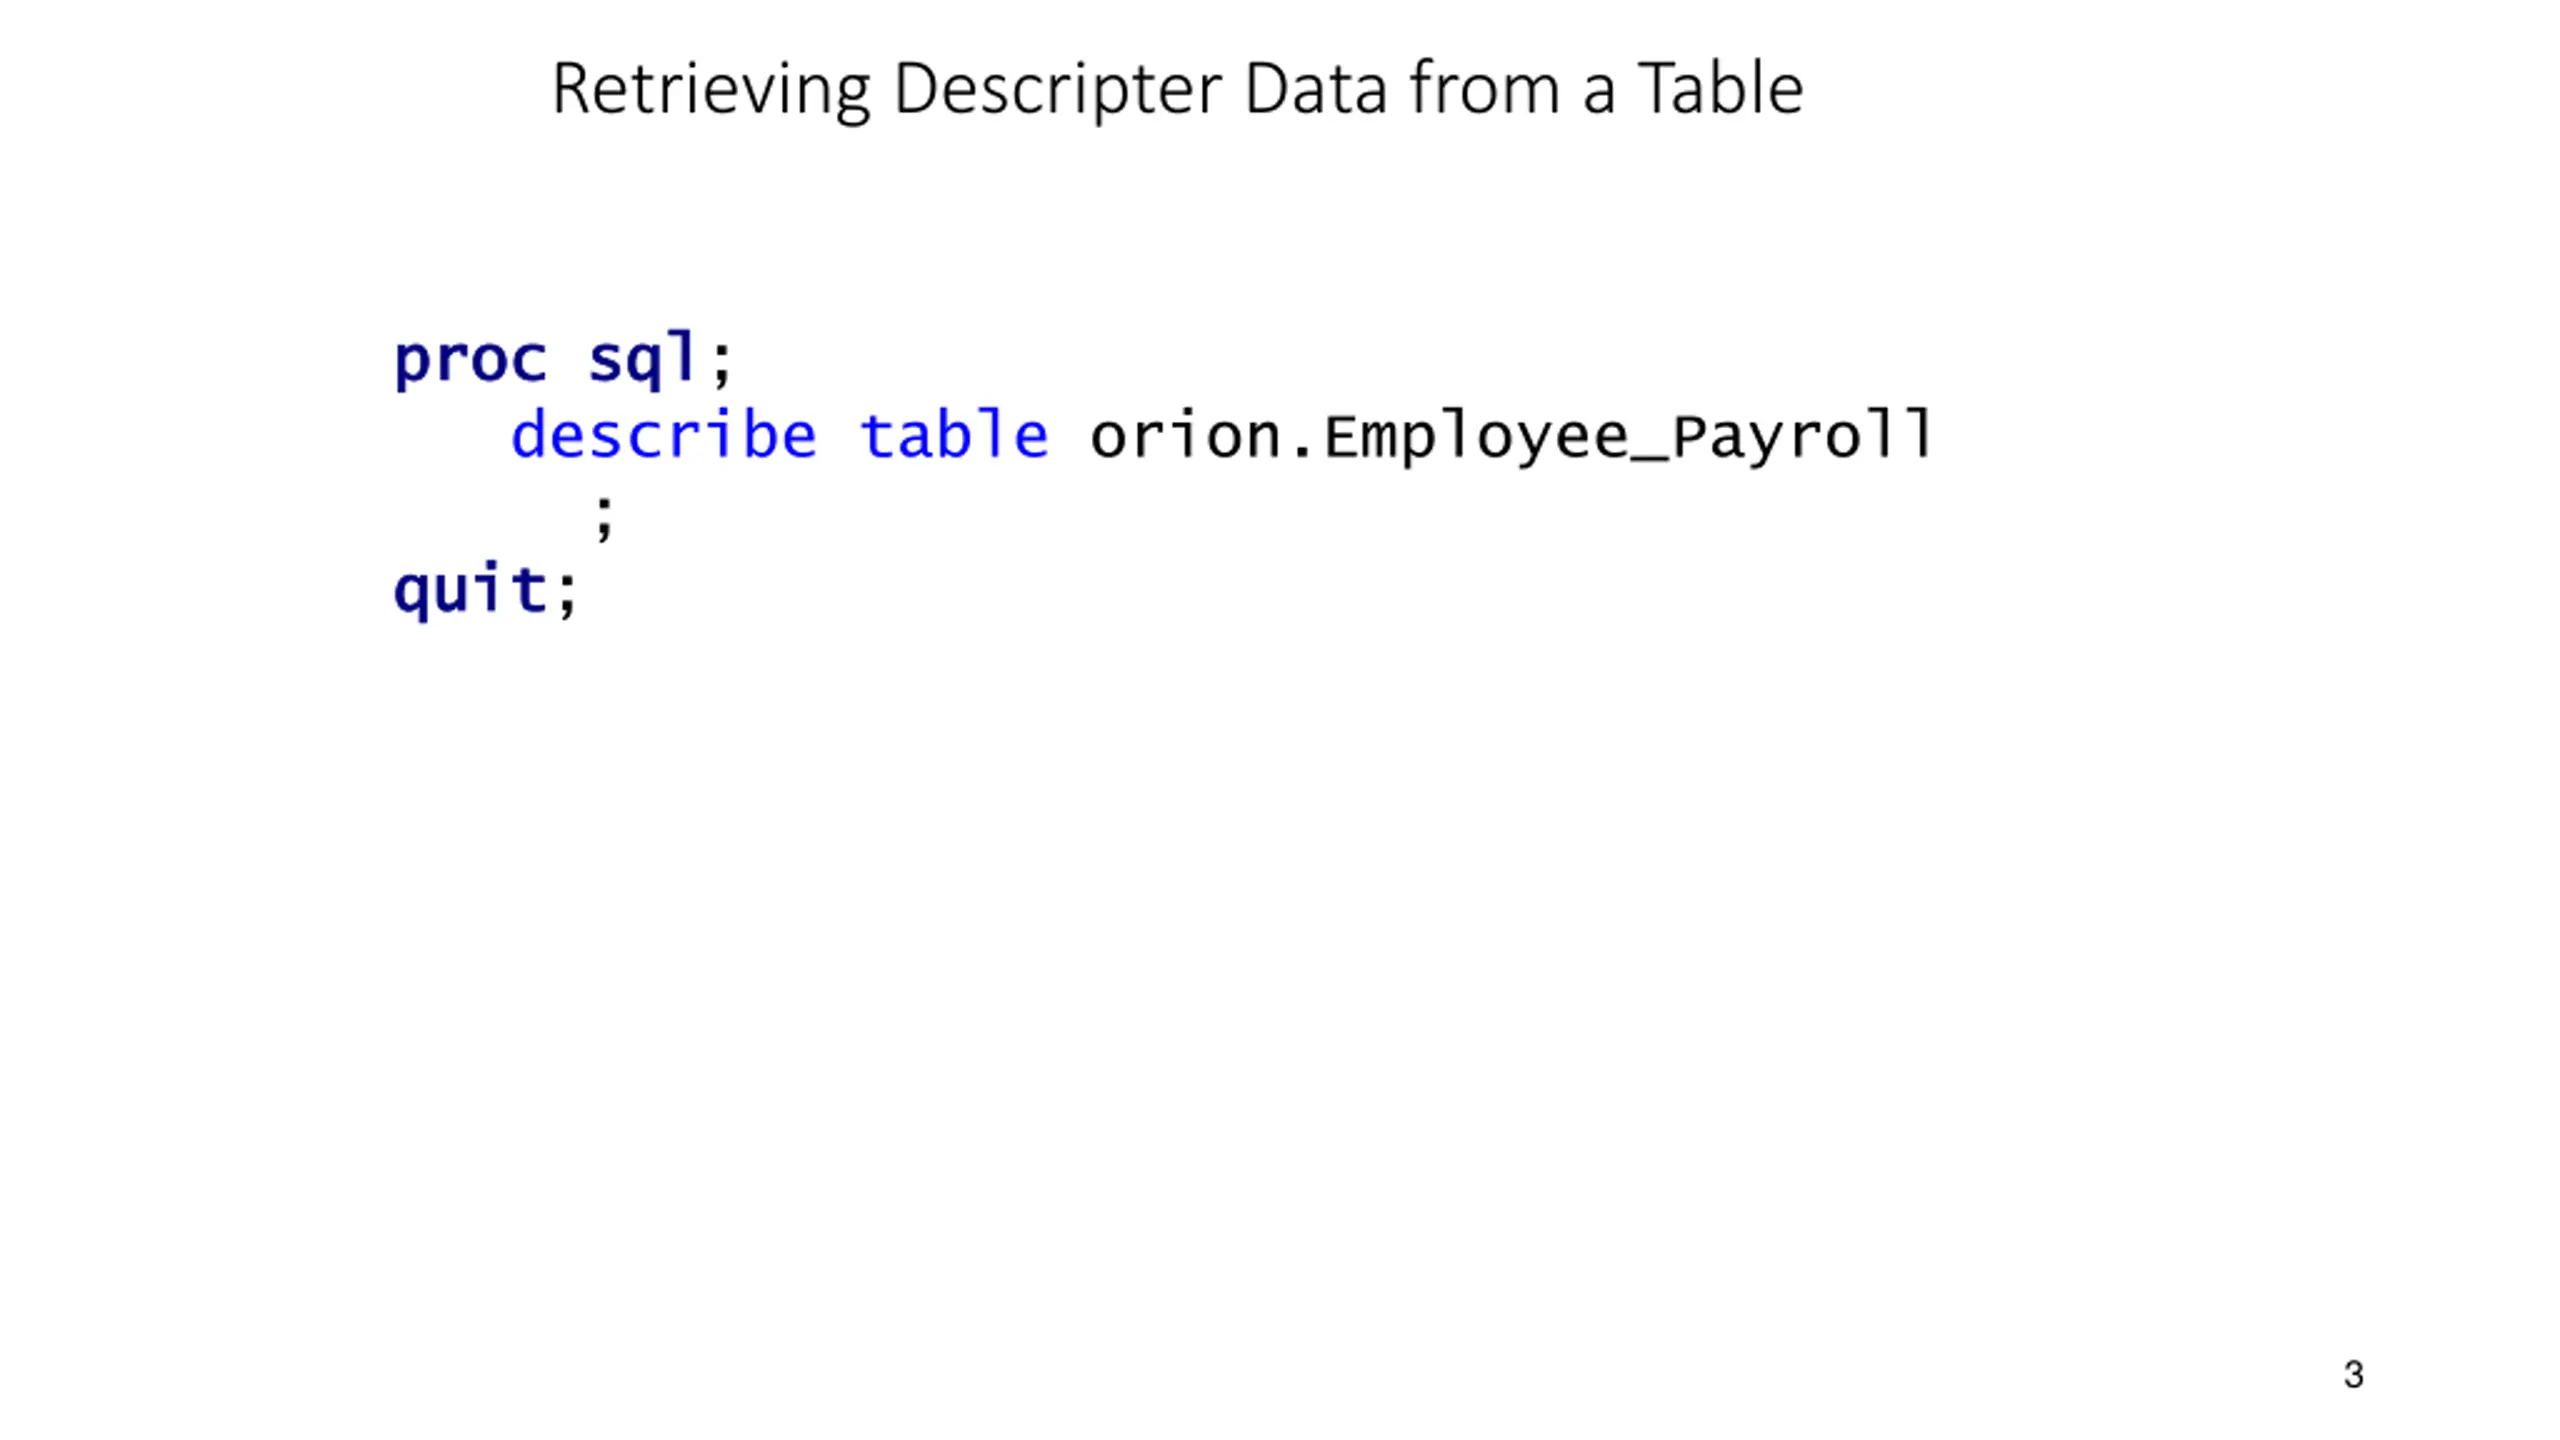
Task: Select the blue "describe" keyword
Action: [664, 436]
